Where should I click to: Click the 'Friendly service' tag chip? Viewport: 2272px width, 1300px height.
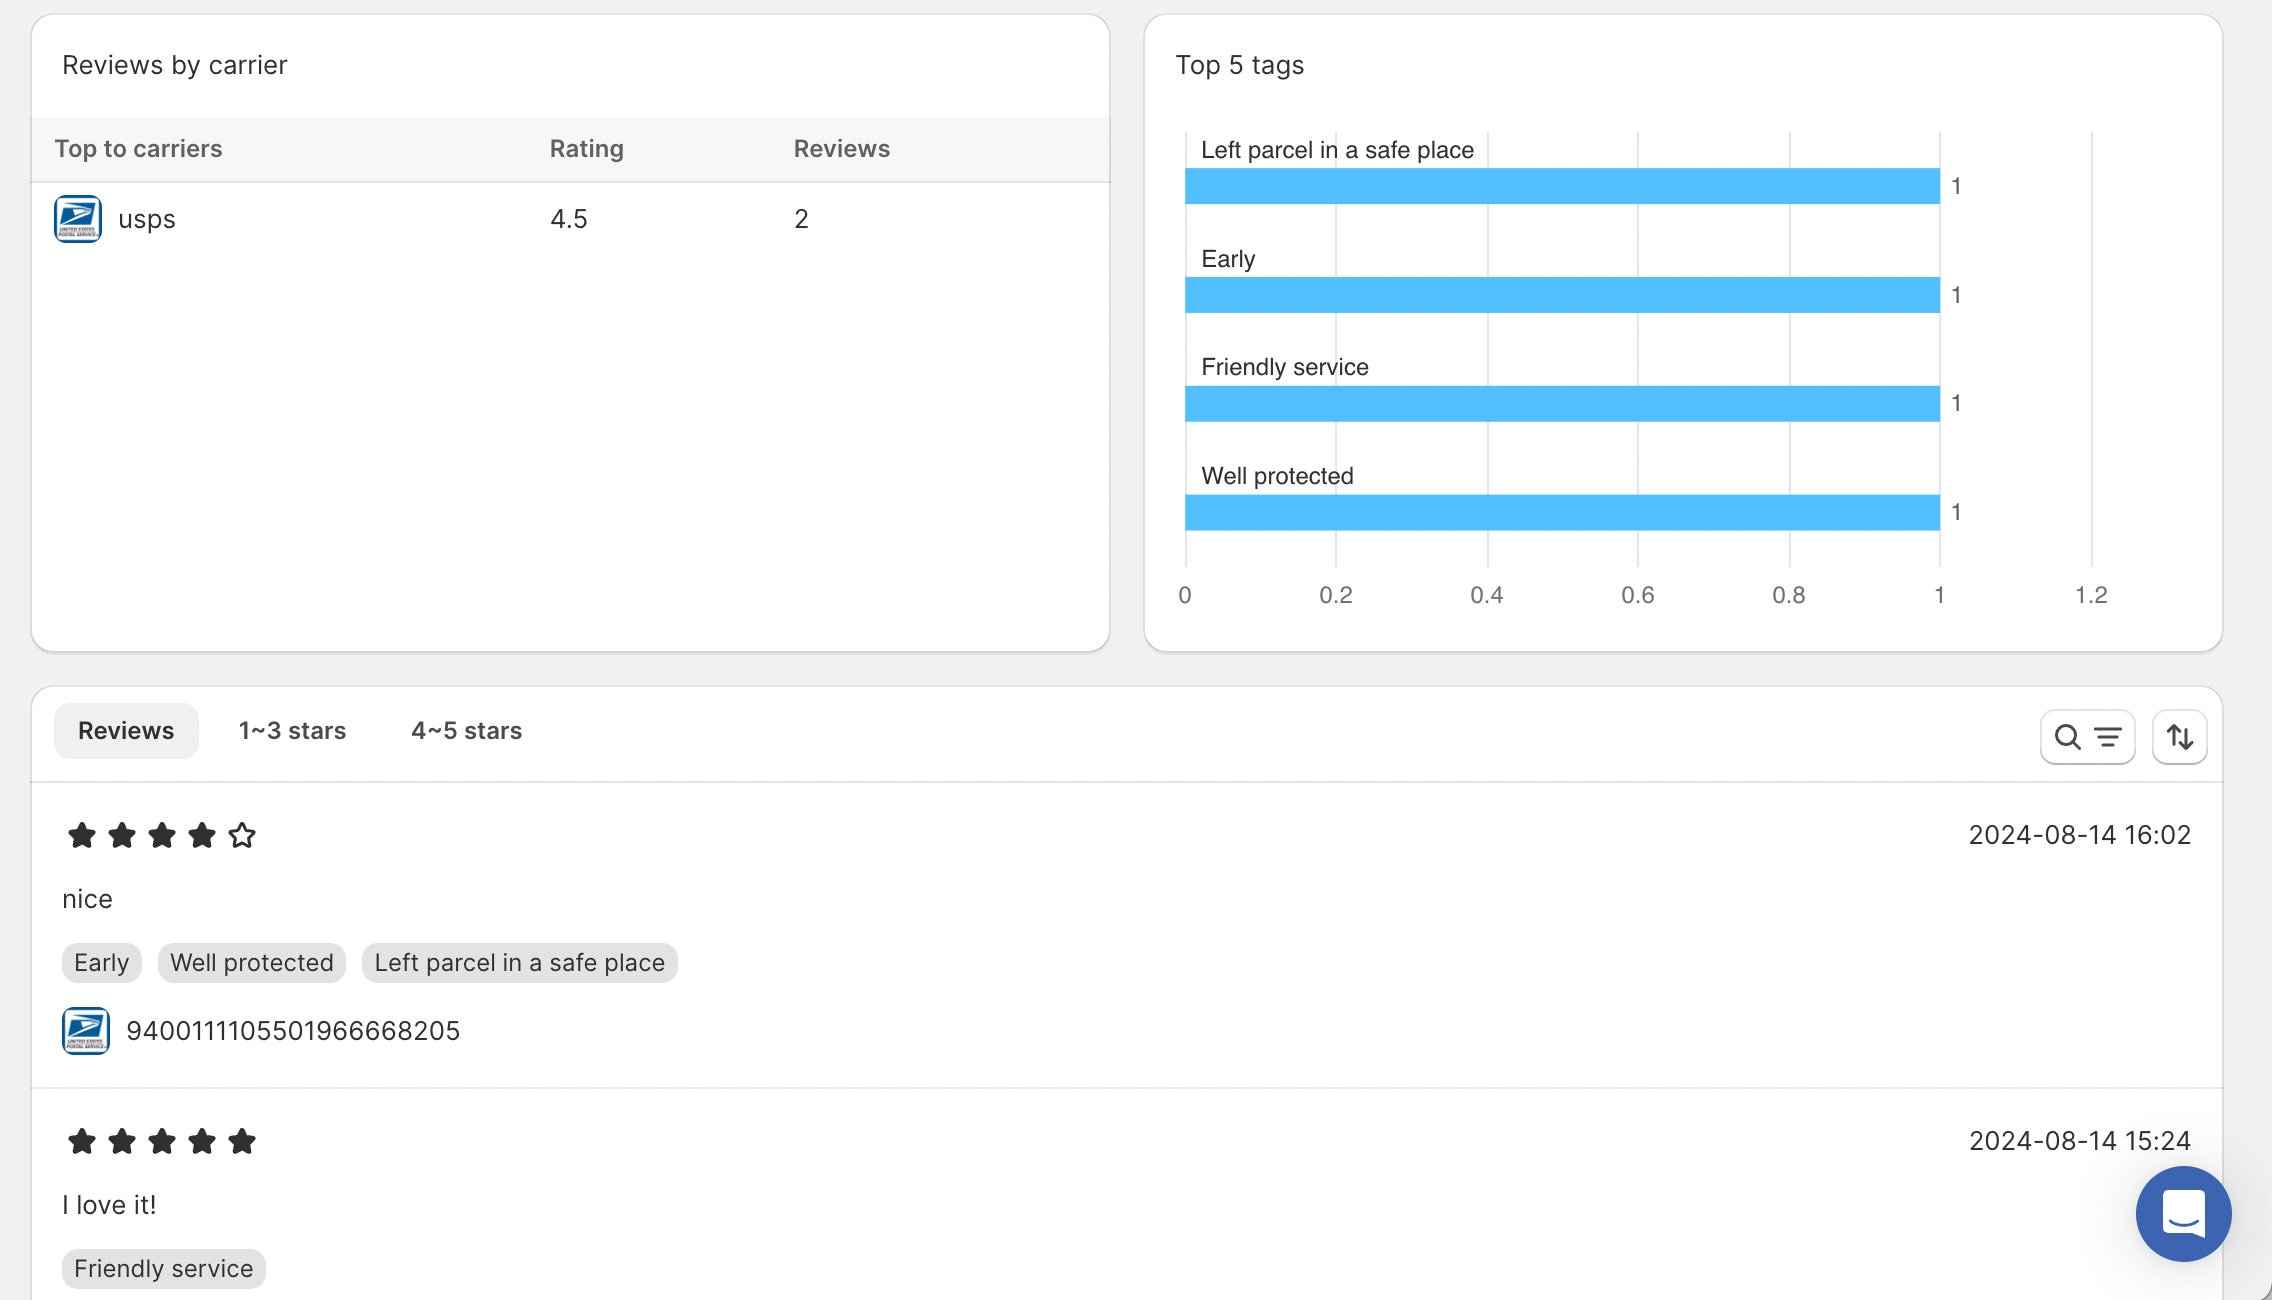tap(164, 1269)
